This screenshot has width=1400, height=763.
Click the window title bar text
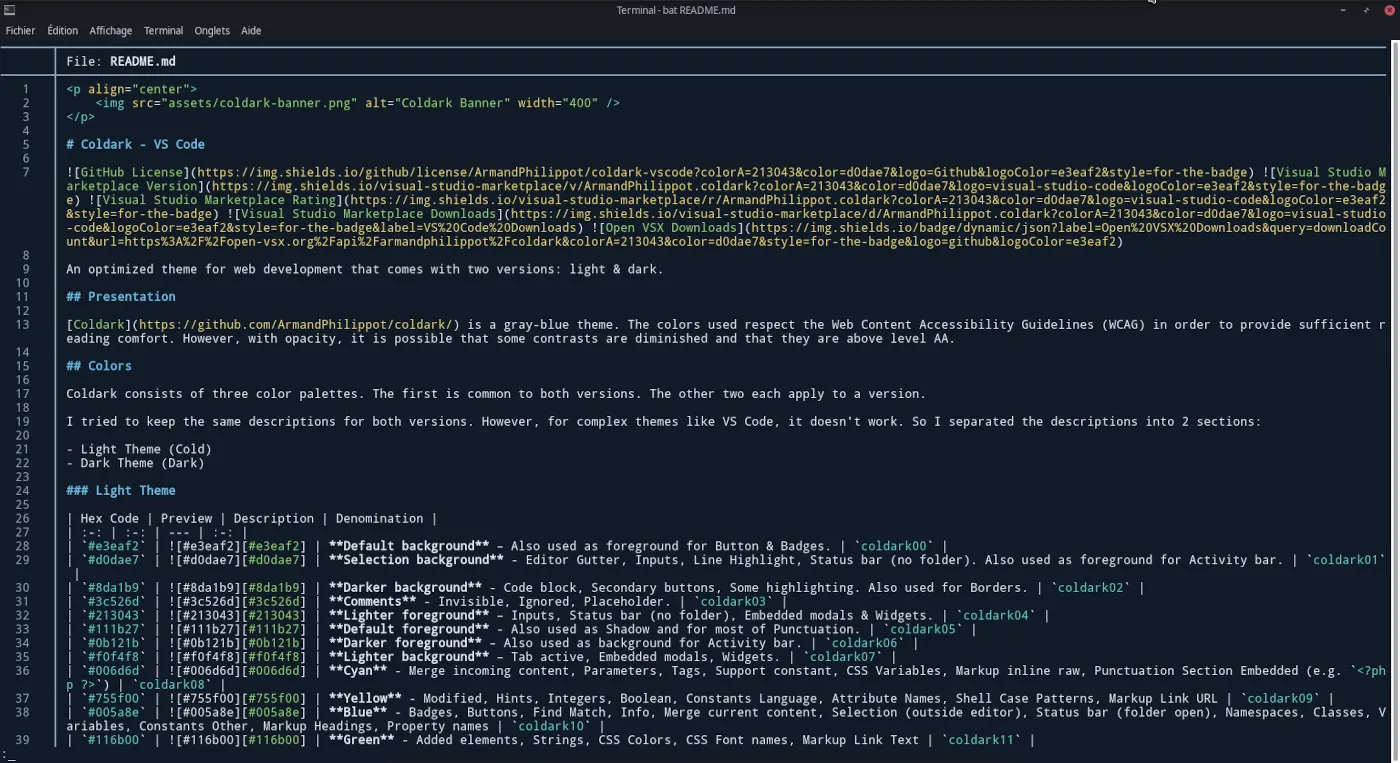676,10
